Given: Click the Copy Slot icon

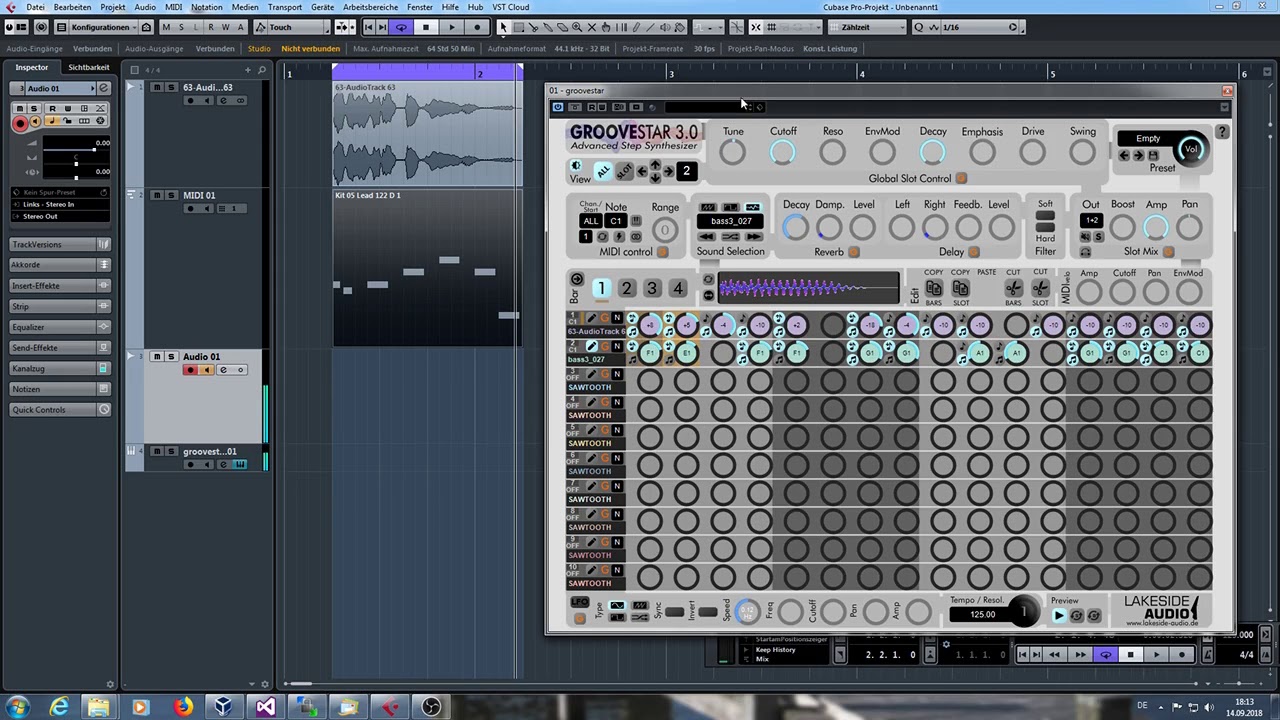Looking at the screenshot, I should point(960,288).
